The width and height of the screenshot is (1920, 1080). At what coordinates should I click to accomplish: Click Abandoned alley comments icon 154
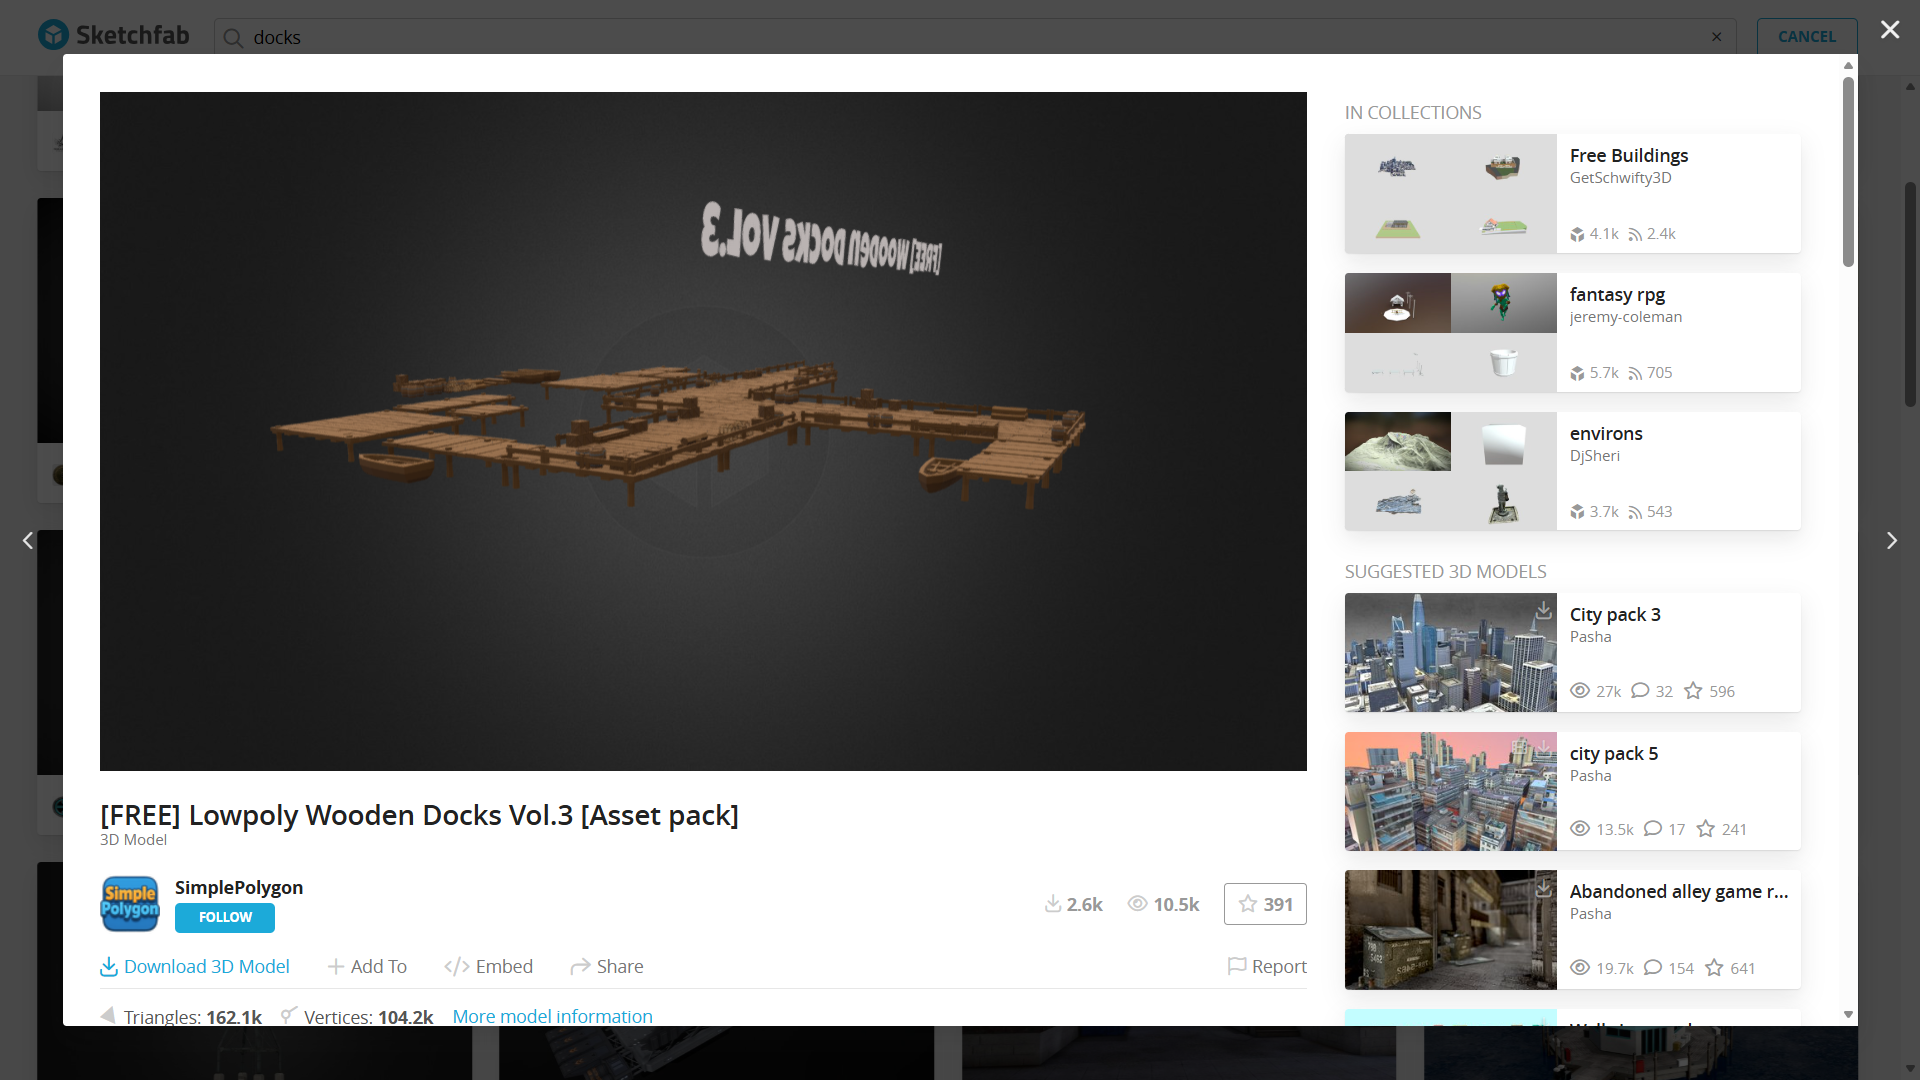pos(1653,967)
